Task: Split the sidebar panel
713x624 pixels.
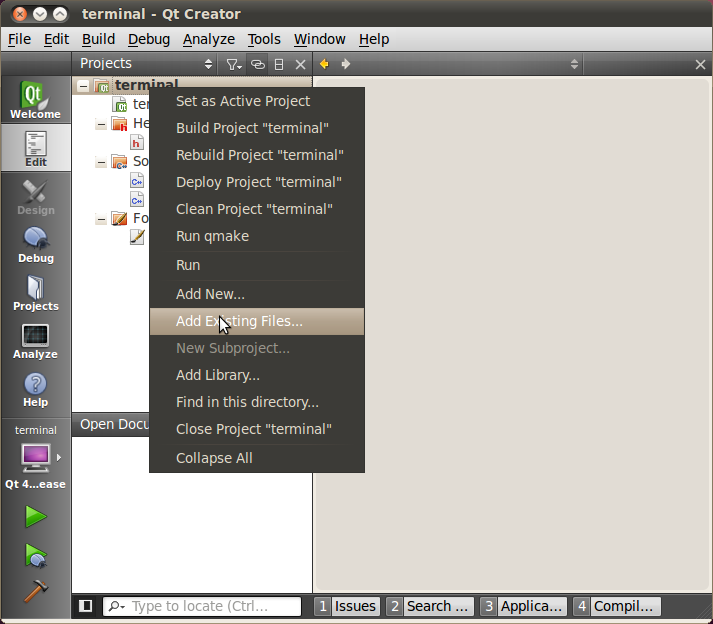Action: (279, 64)
